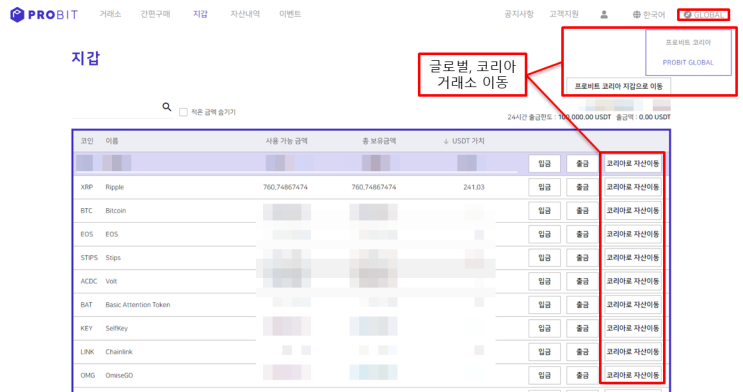Click 출금 for ACDC Volt
Viewport: 743px width, 392px height.
pyautogui.click(x=582, y=281)
